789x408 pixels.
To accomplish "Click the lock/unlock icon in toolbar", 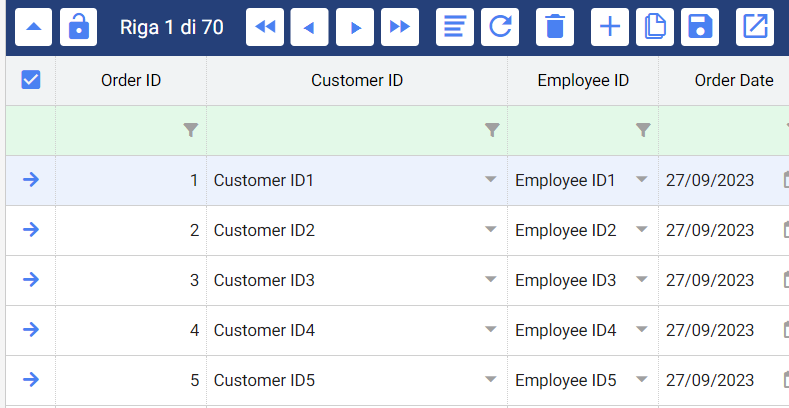I will point(78,27).
